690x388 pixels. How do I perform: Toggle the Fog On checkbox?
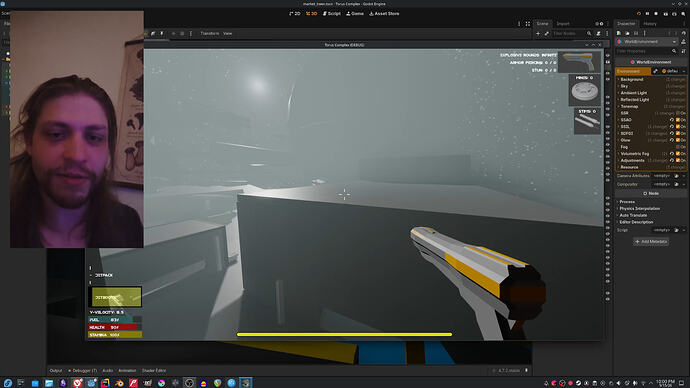pos(678,147)
